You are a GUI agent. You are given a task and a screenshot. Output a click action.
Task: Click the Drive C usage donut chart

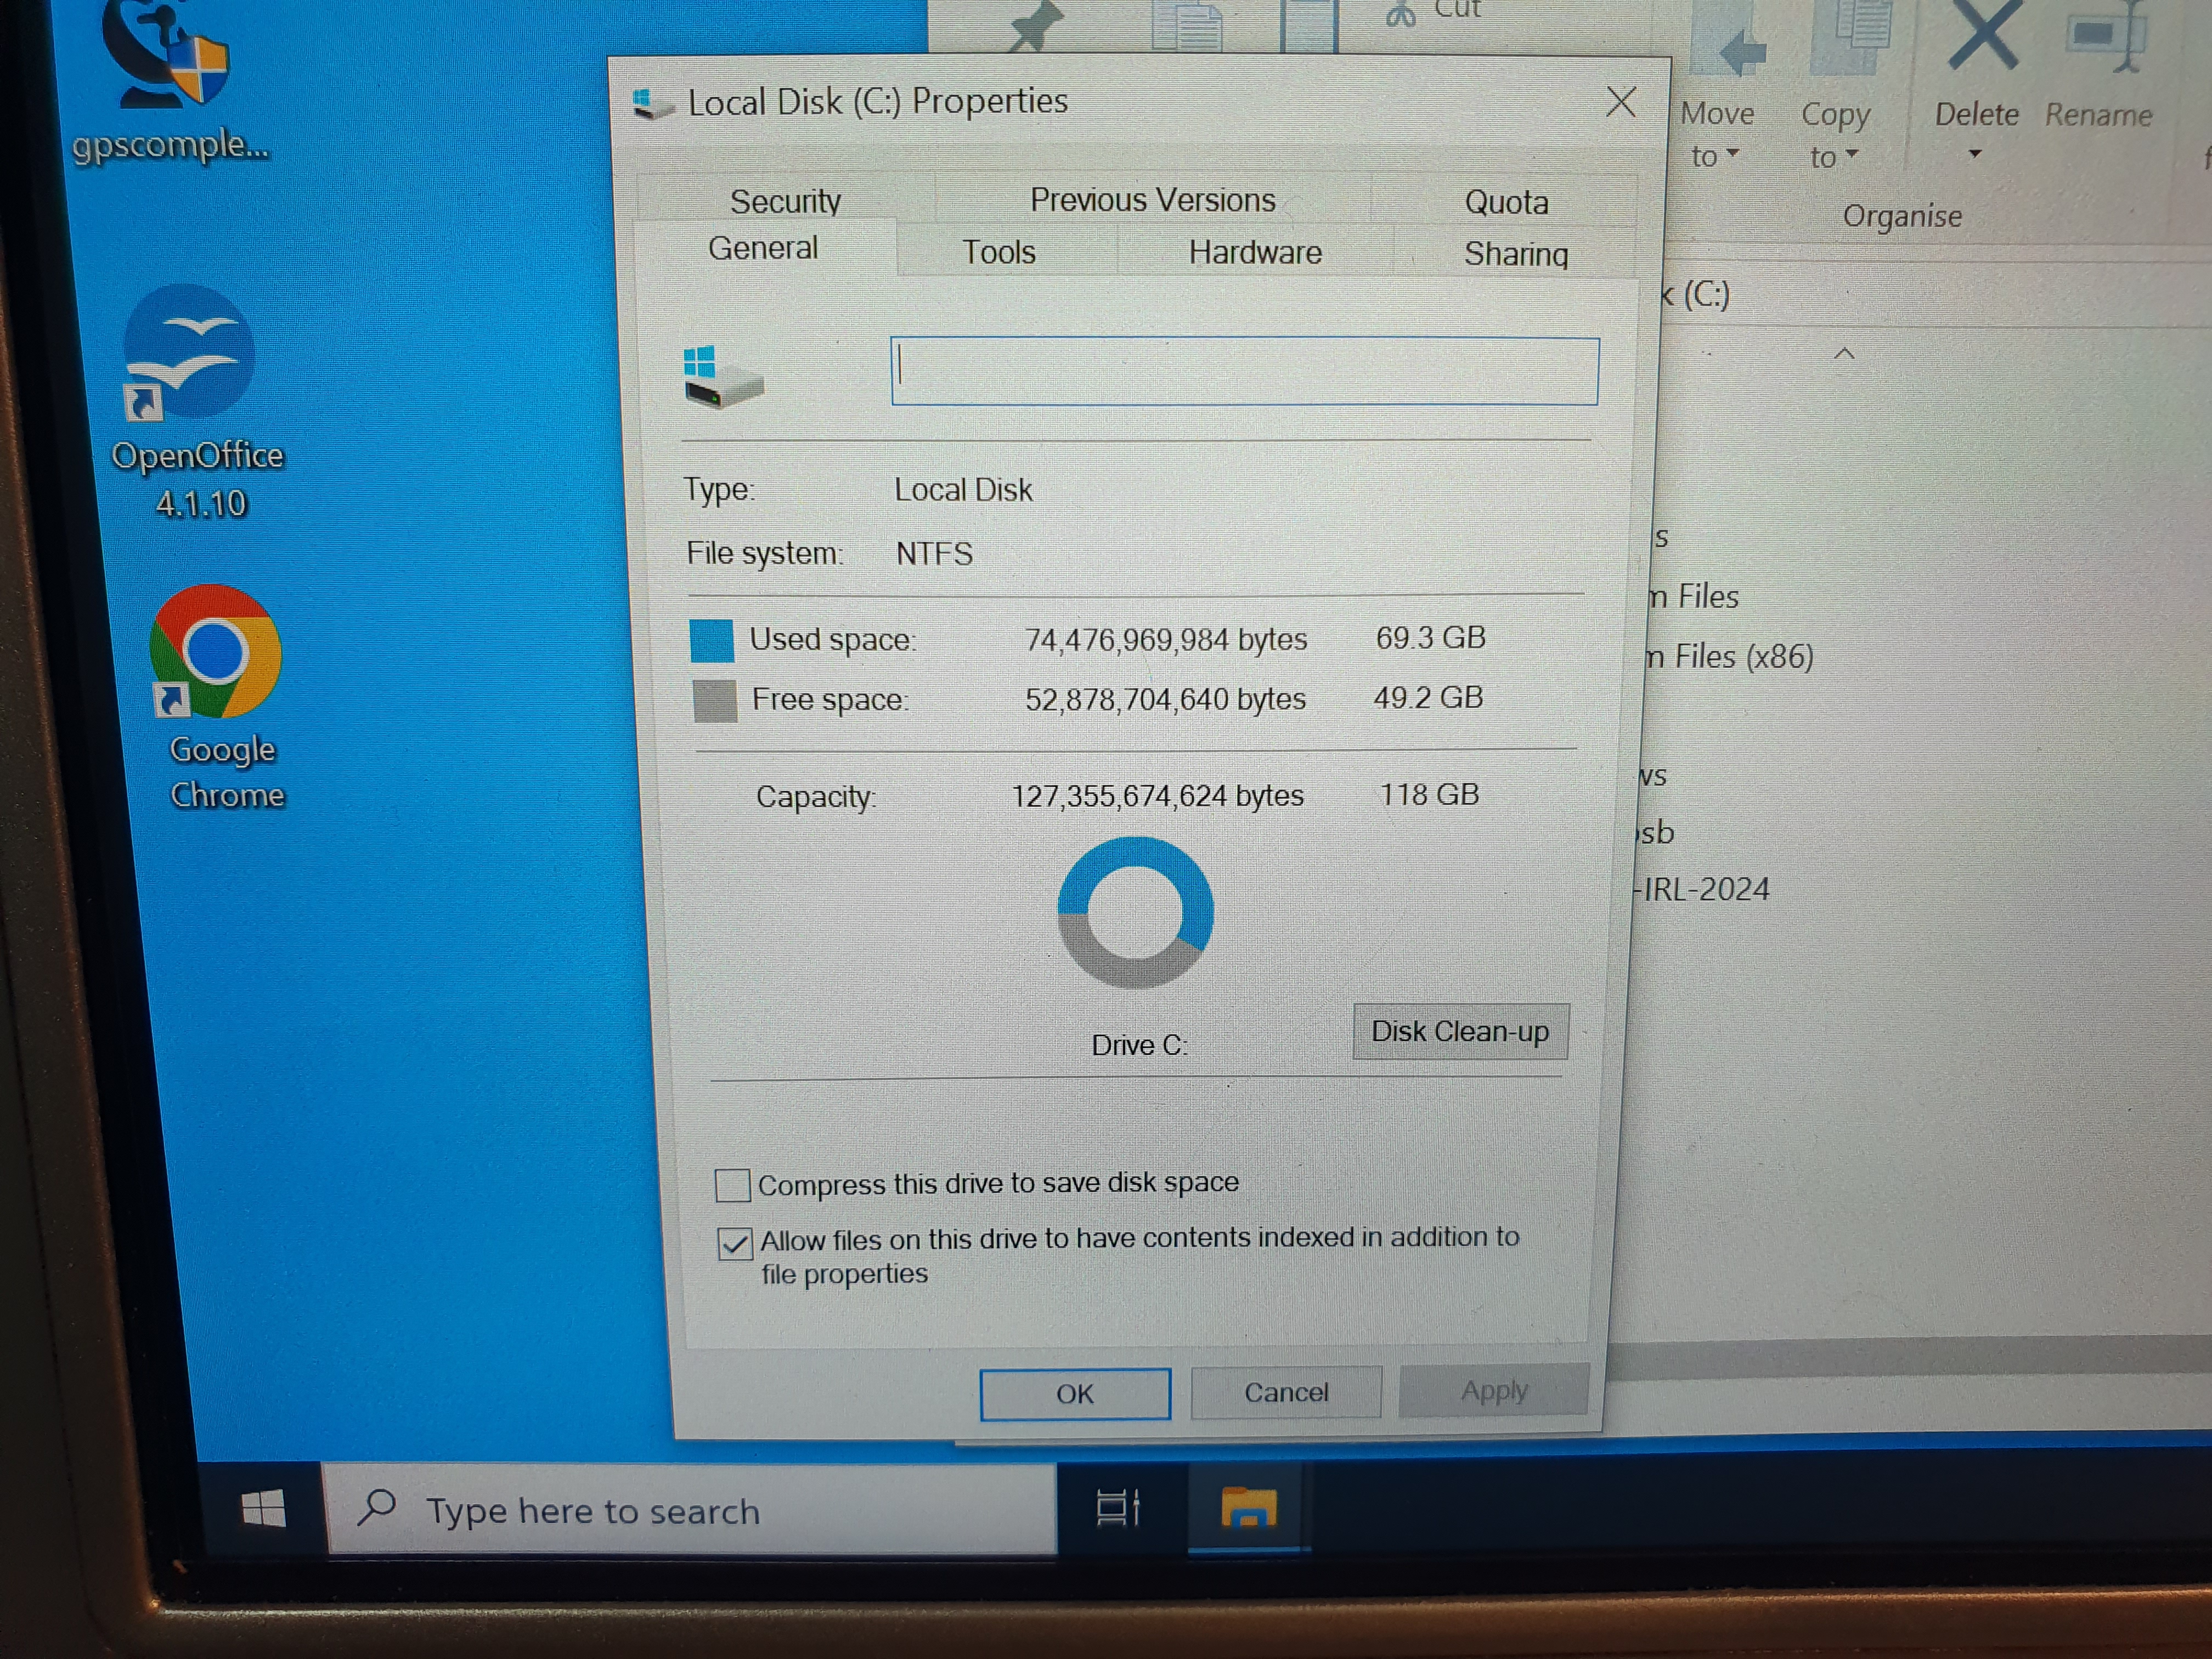tap(1135, 912)
